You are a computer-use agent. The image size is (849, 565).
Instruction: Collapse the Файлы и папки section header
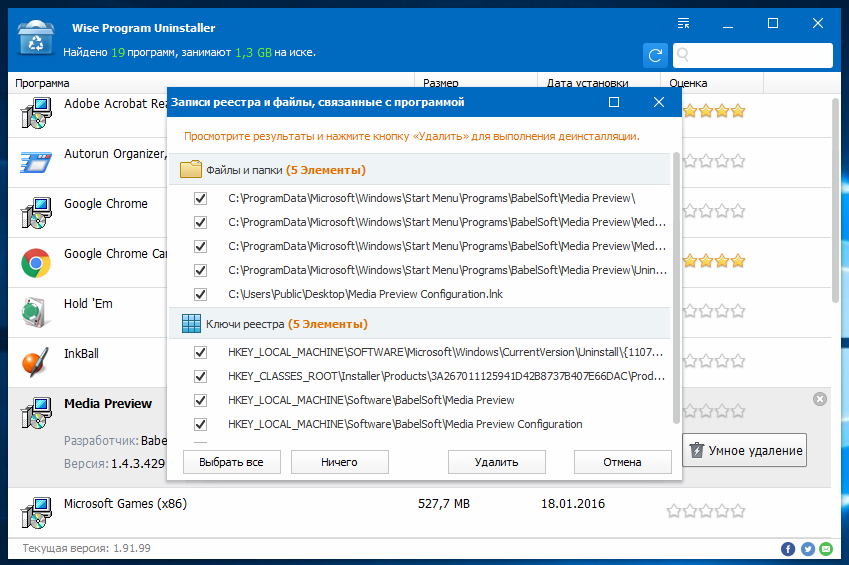coord(420,170)
